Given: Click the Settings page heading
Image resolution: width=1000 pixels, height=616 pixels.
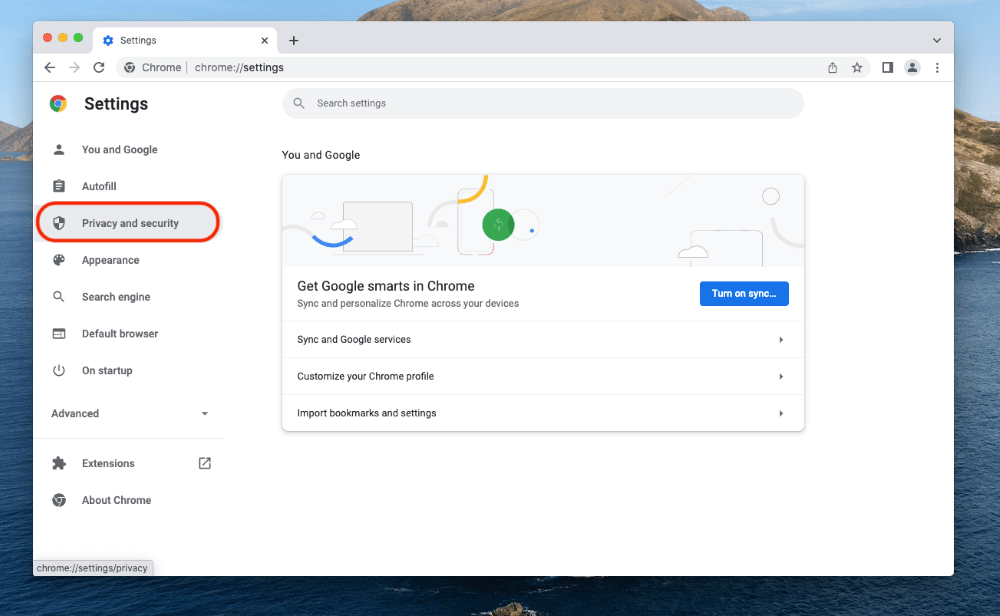Looking at the screenshot, I should [x=116, y=104].
